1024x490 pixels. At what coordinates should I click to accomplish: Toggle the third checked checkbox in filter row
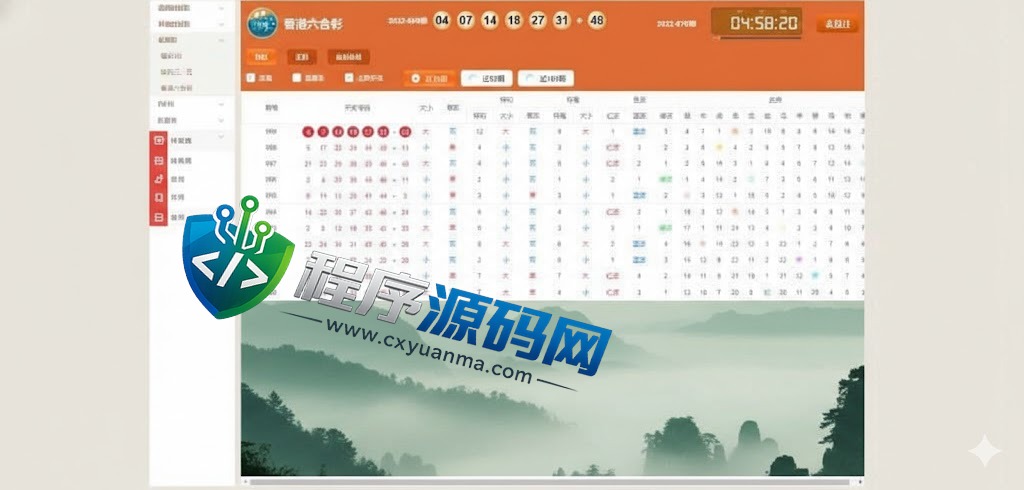point(349,78)
